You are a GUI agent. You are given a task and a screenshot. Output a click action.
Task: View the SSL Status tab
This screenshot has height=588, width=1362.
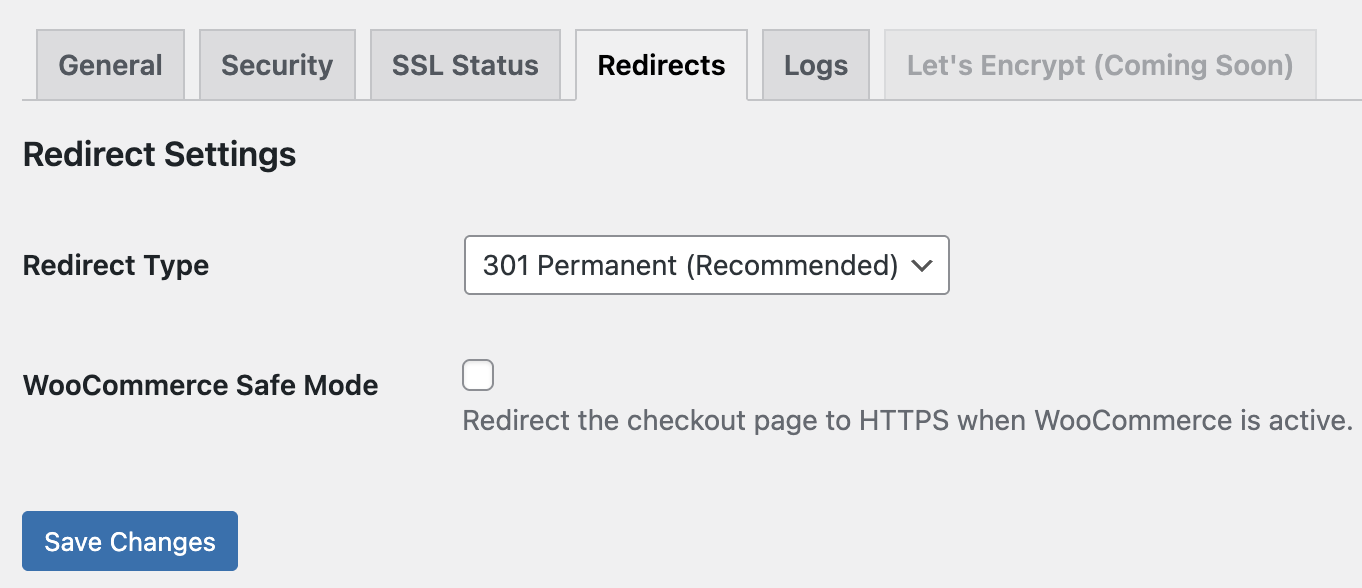(465, 64)
